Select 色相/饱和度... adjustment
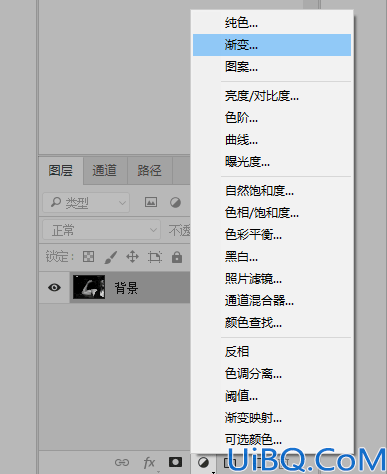The width and height of the screenshot is (387, 474). click(272, 213)
